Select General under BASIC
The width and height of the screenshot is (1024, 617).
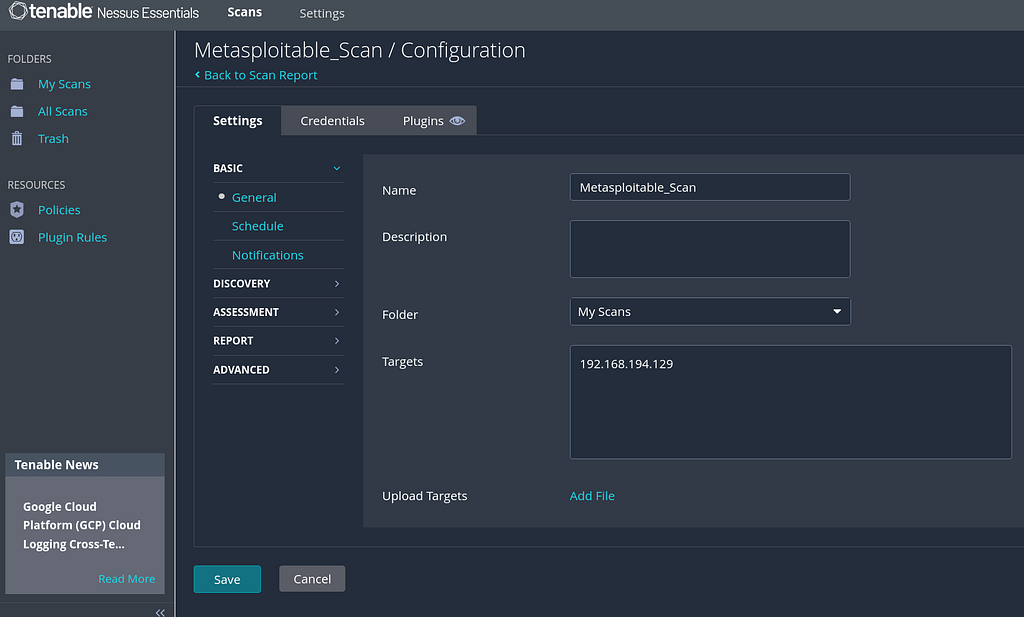pos(254,197)
